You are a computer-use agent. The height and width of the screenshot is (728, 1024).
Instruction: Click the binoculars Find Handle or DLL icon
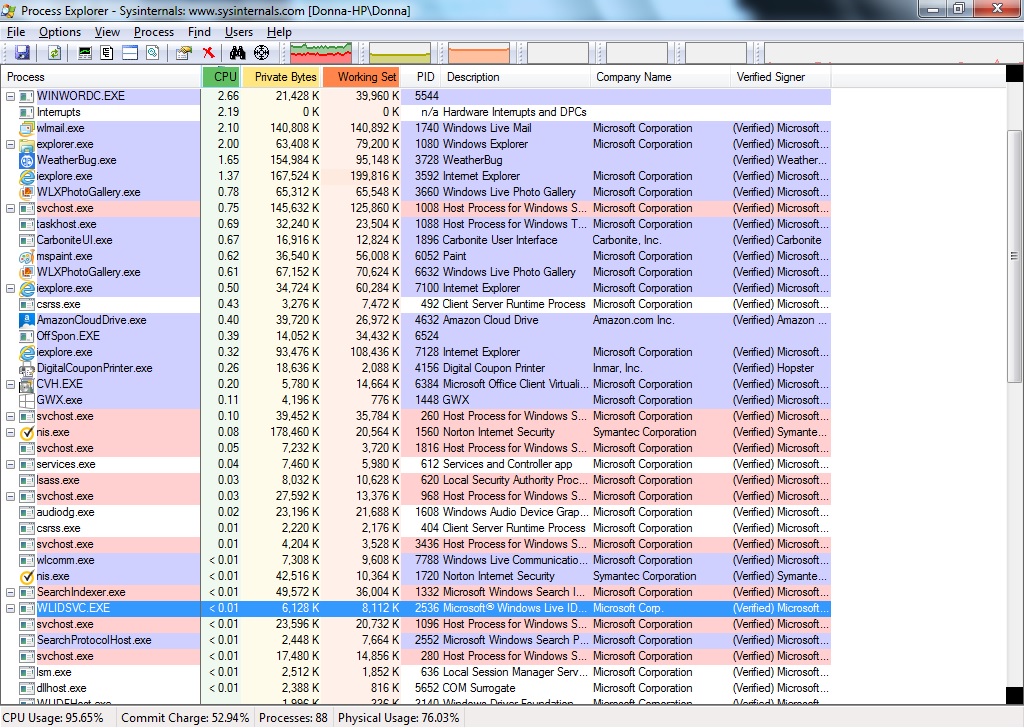[x=237, y=53]
